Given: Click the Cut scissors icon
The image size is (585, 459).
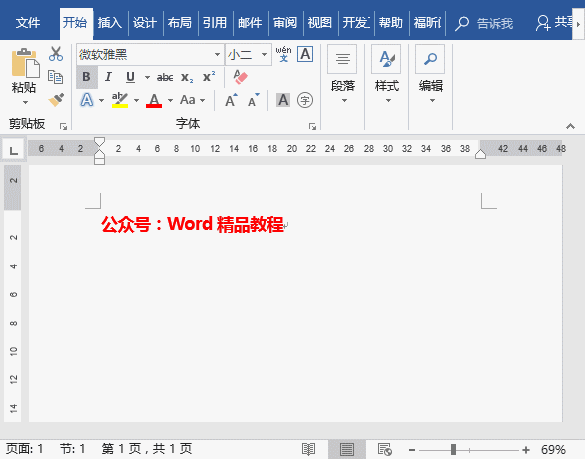Looking at the screenshot, I should [56, 54].
